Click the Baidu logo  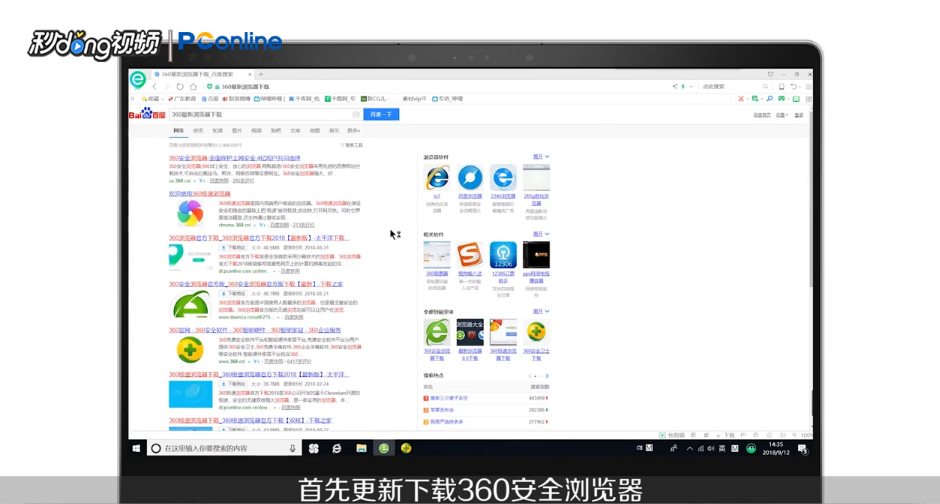point(147,113)
